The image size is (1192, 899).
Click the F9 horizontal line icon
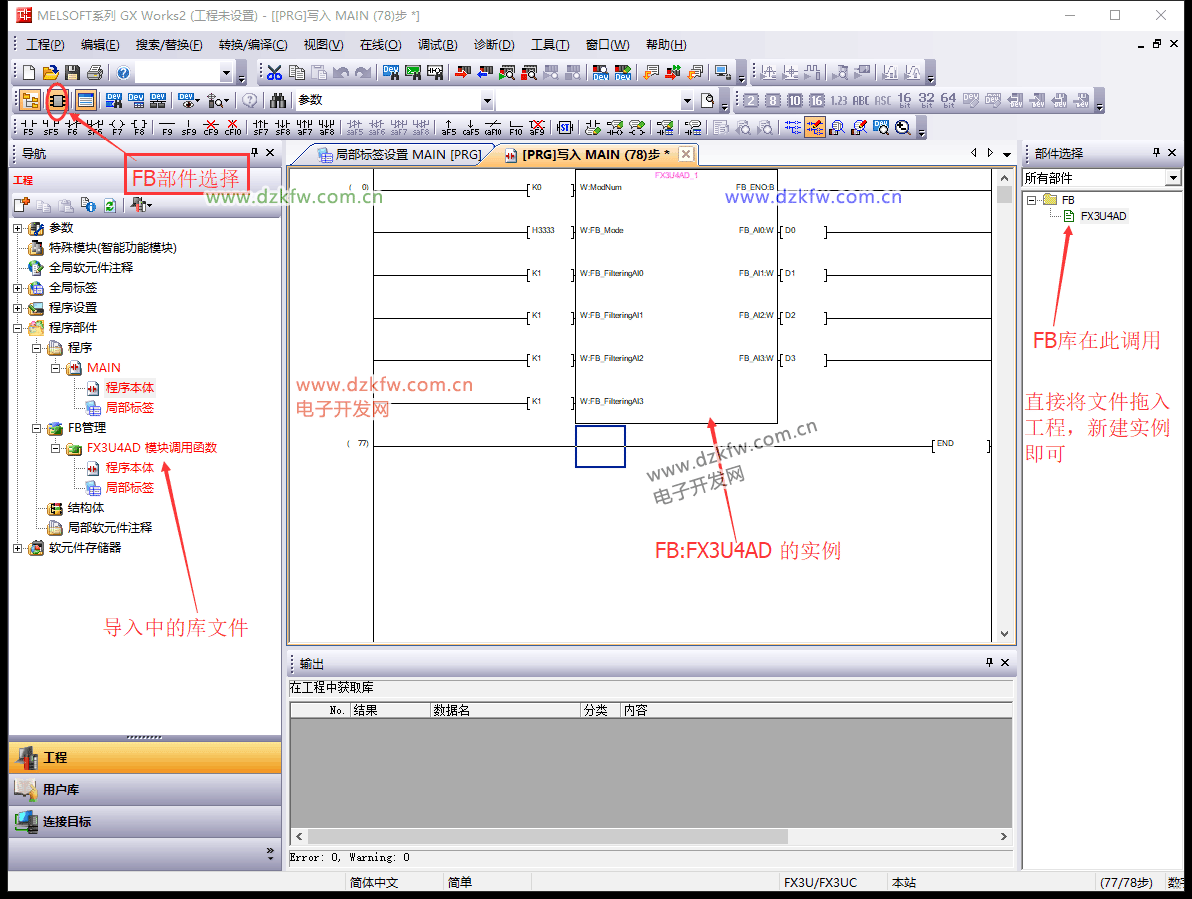tap(167, 127)
